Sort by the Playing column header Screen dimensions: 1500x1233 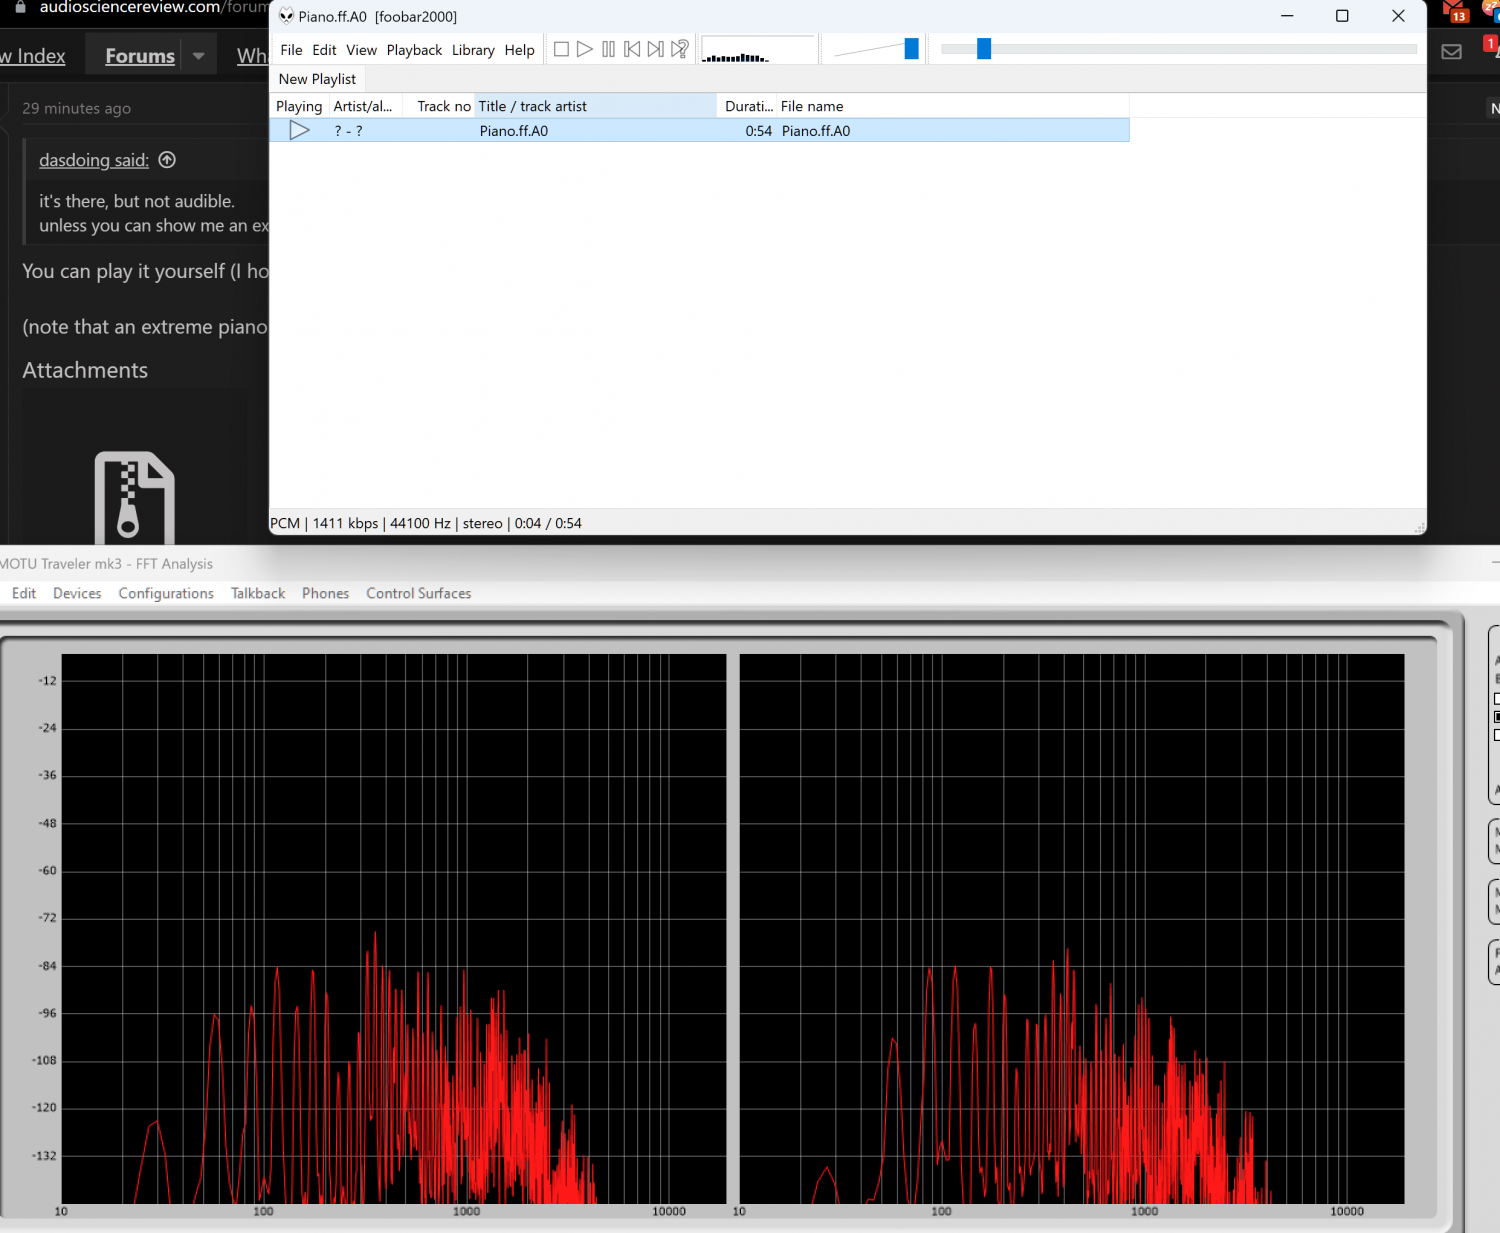click(x=299, y=106)
